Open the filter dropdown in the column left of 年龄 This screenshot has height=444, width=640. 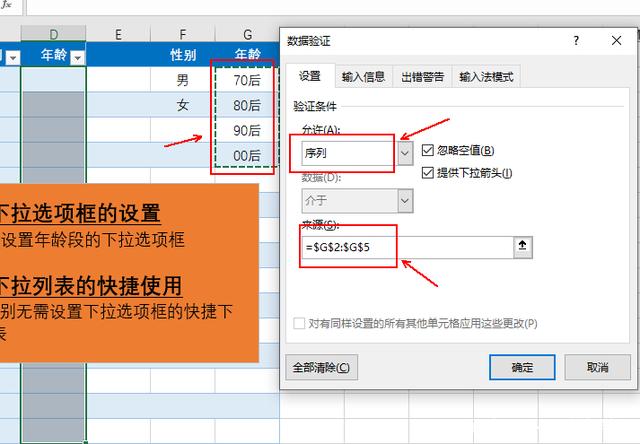point(13,58)
